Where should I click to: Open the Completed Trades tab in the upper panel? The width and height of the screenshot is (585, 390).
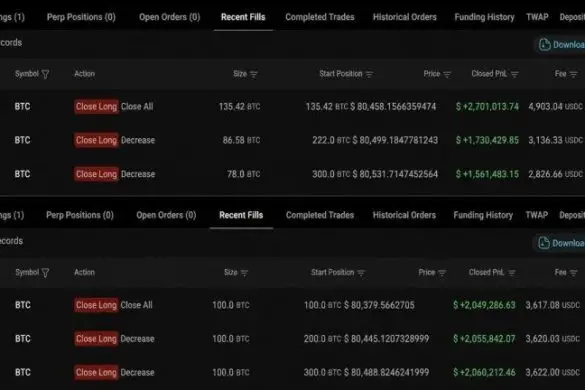(x=320, y=17)
